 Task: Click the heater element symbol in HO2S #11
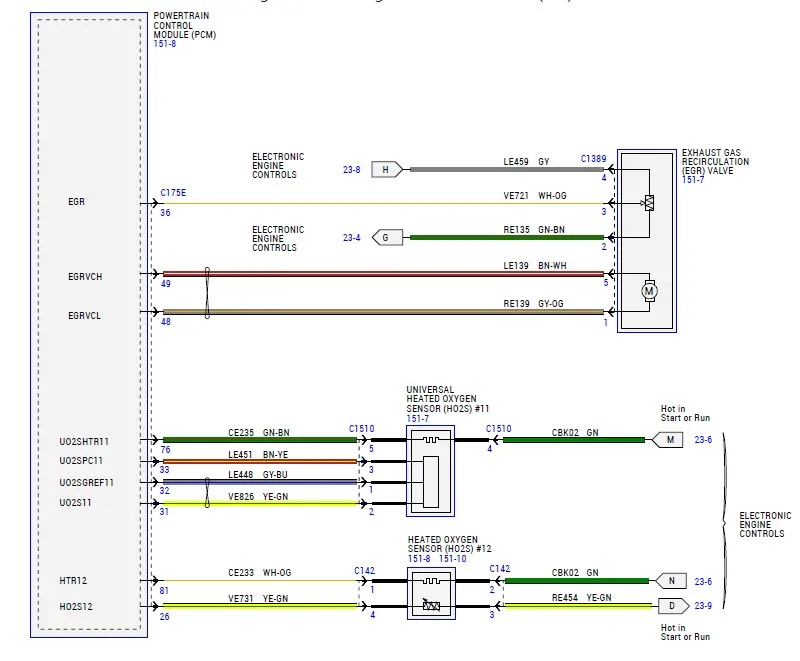point(431,440)
